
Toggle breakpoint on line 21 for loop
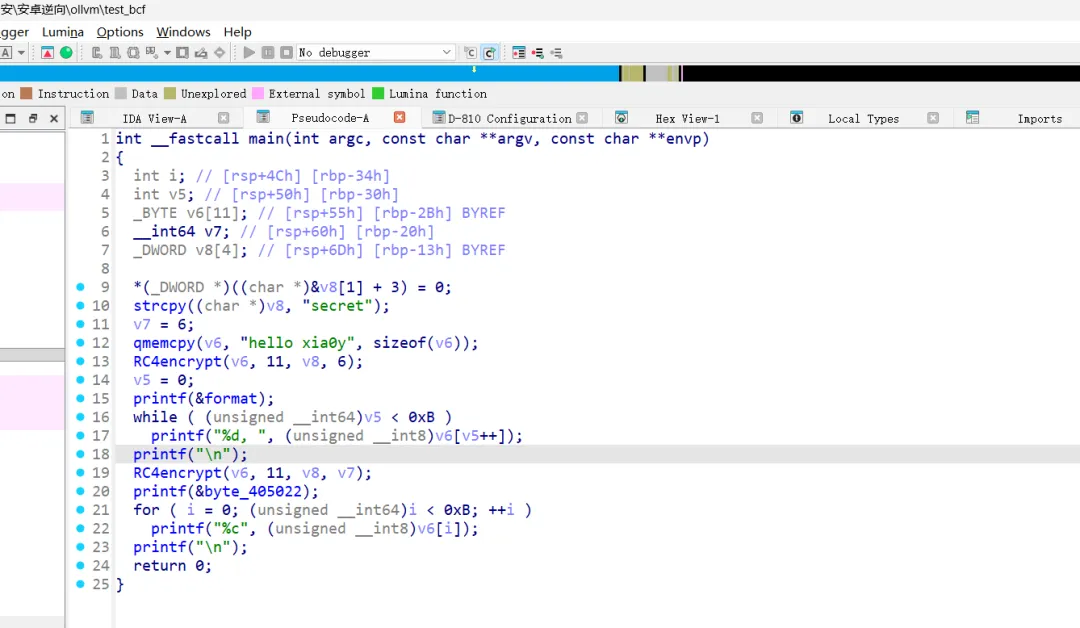(x=80, y=510)
